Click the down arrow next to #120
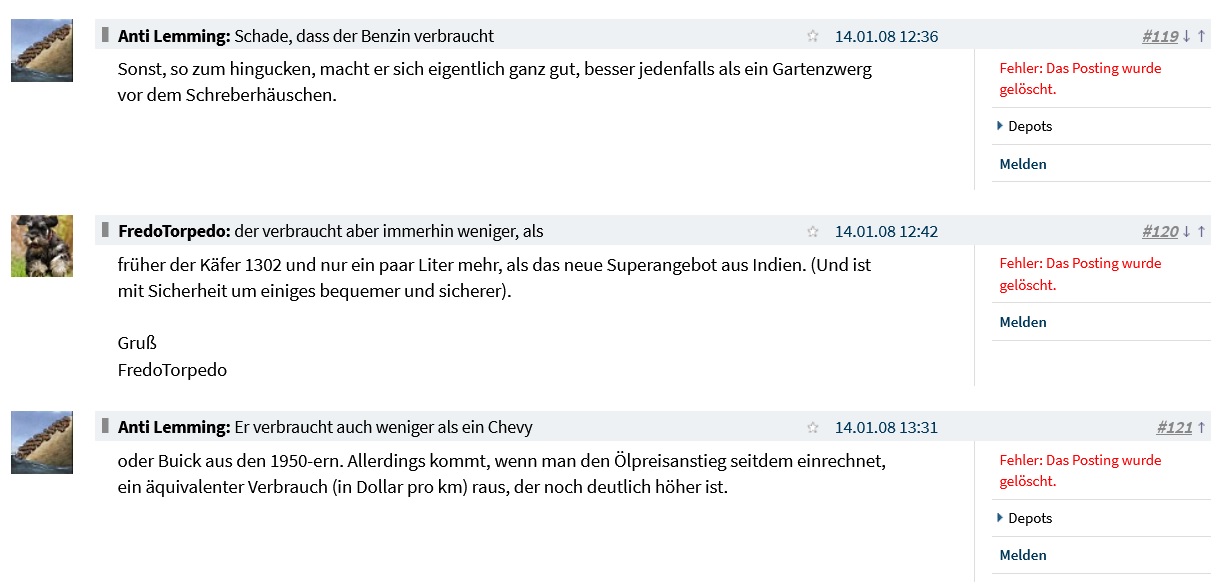Viewport: 1228px width, 586px height. coord(1188,231)
